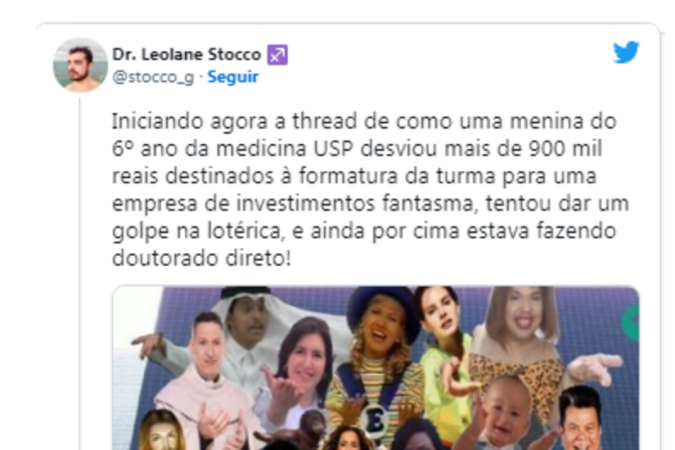
Task: Open the @stocco_g handle link
Action: (153, 77)
